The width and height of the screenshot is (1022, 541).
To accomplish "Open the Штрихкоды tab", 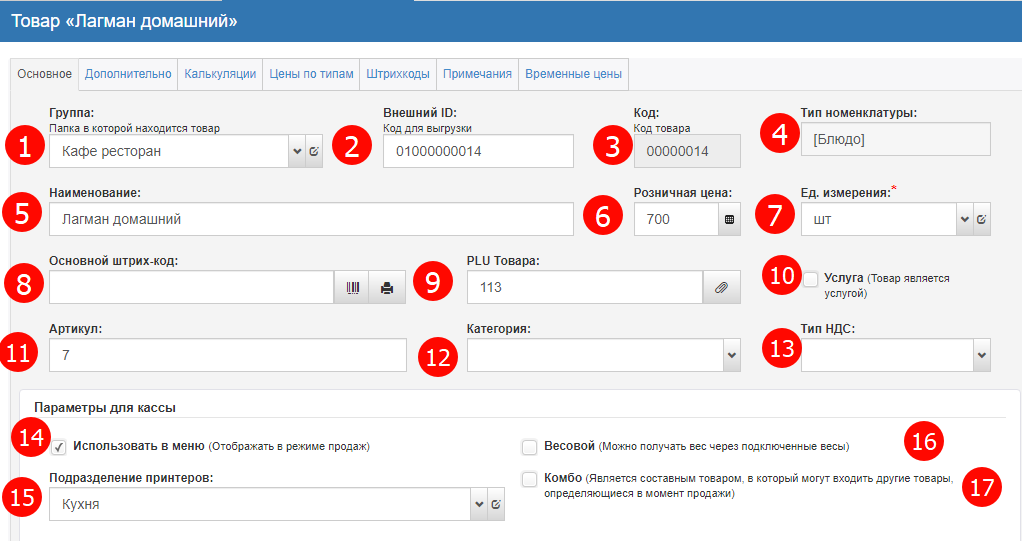I will point(398,74).
